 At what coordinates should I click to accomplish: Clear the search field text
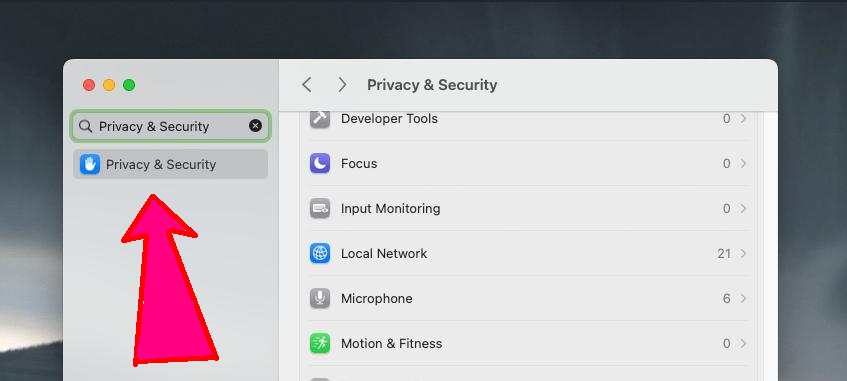pos(255,126)
